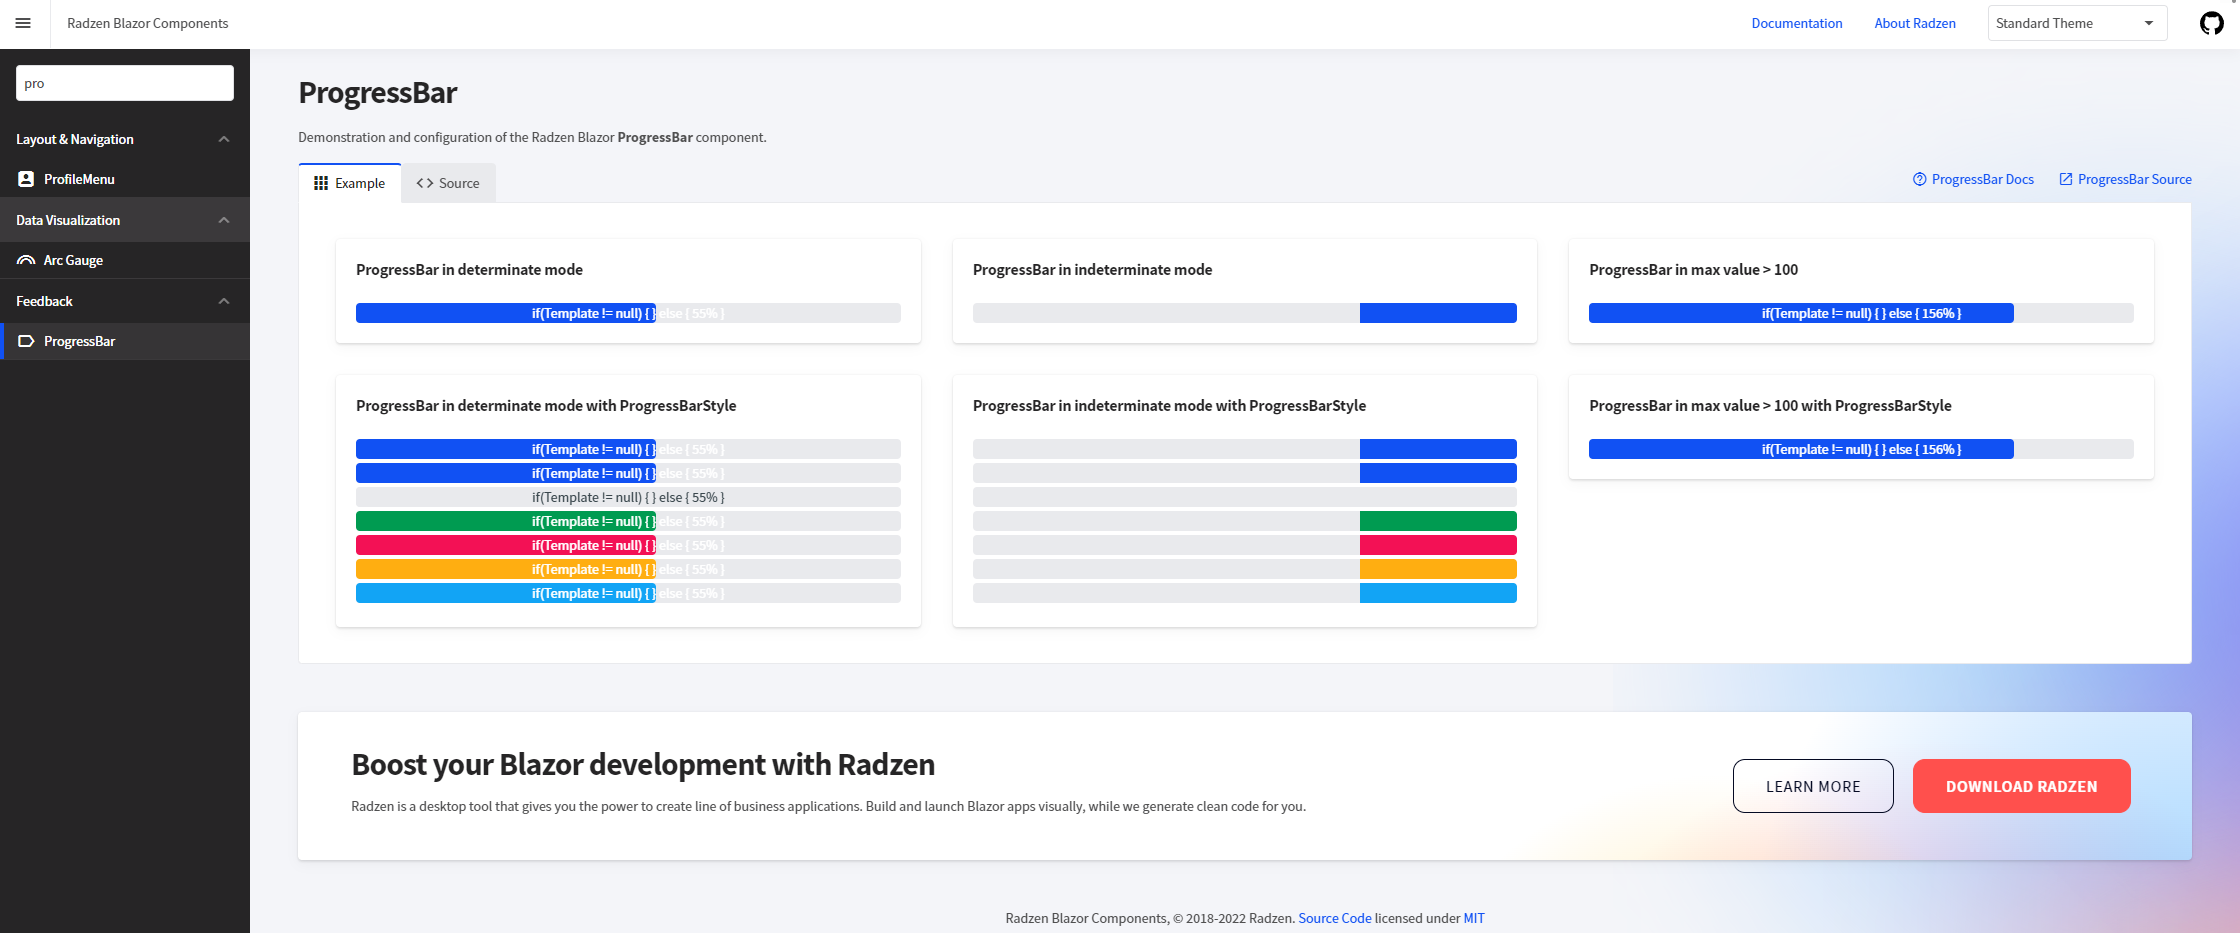Screen dimensions: 2240x933
Task: Click the 'ProgressBar' page heading
Action: pyautogui.click(x=377, y=93)
